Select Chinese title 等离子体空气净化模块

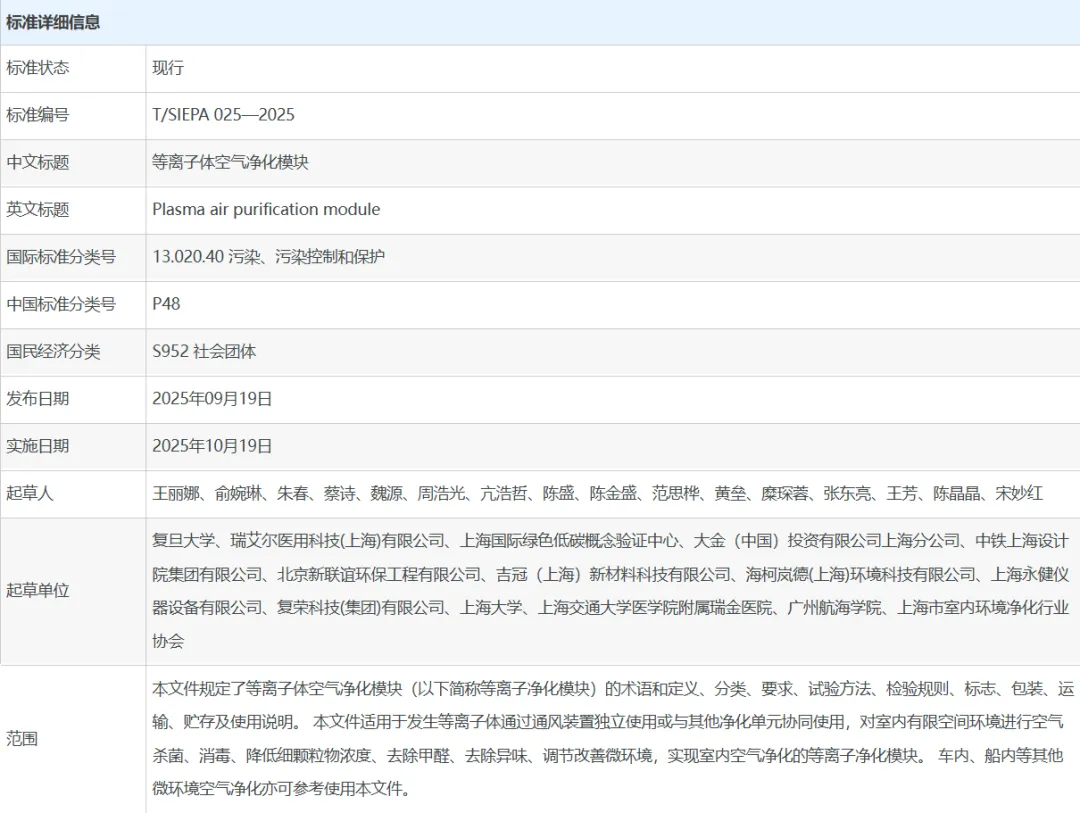point(230,162)
